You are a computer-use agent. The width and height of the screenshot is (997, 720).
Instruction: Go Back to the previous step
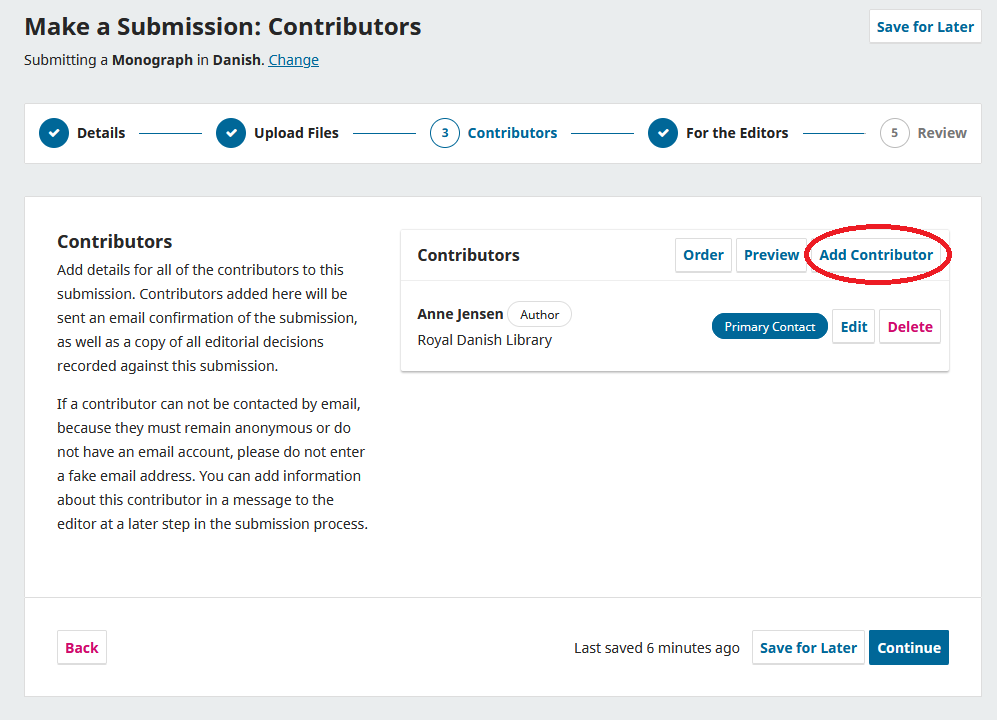coord(82,648)
